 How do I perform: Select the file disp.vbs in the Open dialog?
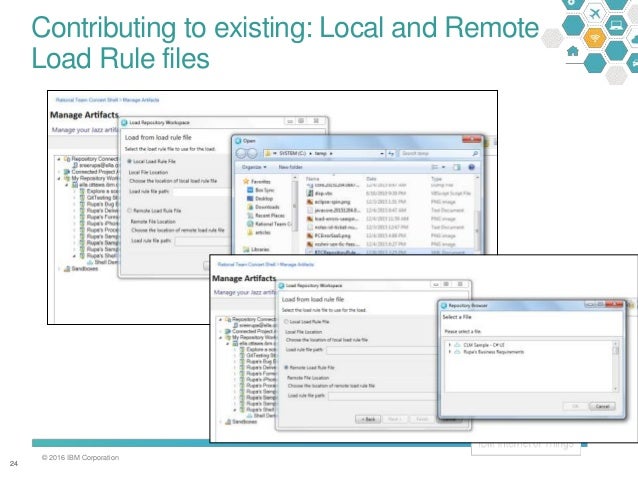click(x=319, y=193)
